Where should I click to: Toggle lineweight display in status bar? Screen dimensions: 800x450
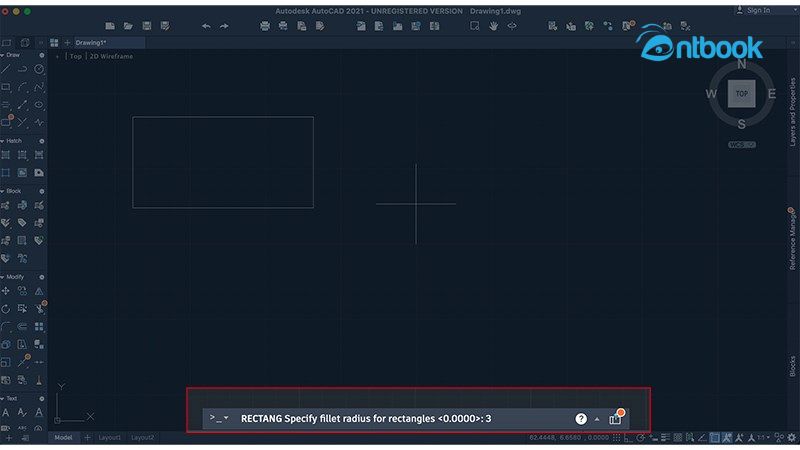pyautogui.click(x=665, y=437)
